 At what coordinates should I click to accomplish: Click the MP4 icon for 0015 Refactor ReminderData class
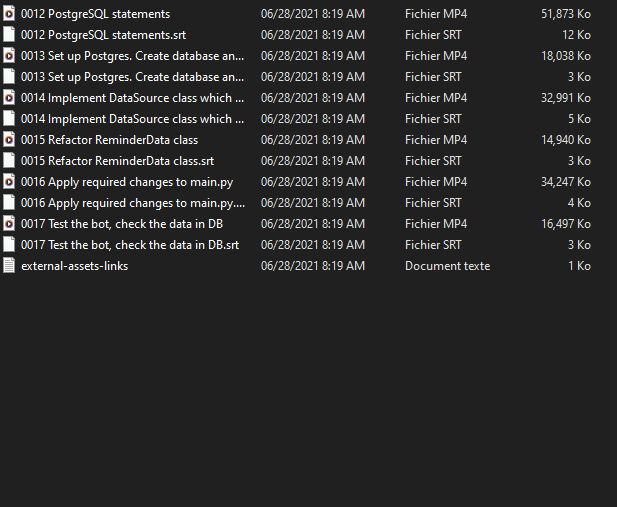[9, 140]
